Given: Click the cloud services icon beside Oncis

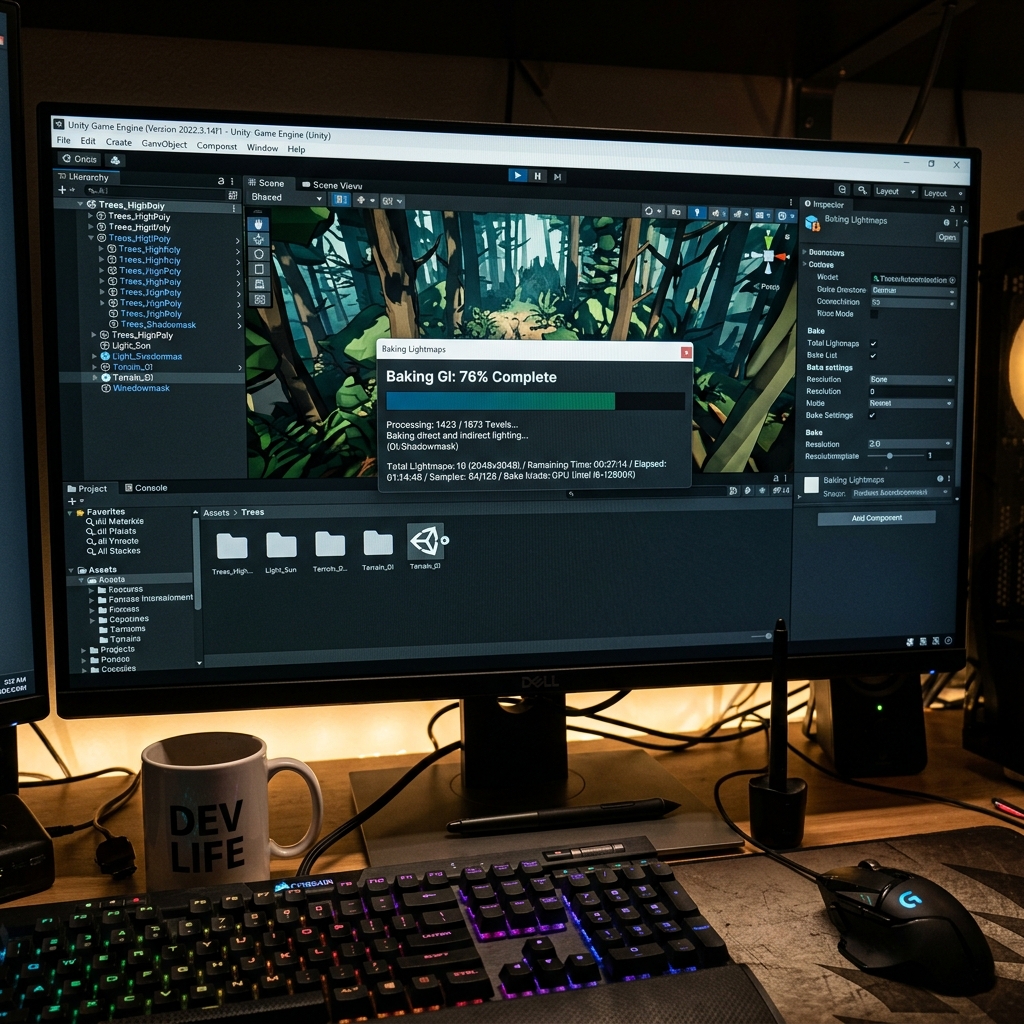Looking at the screenshot, I should point(116,160).
